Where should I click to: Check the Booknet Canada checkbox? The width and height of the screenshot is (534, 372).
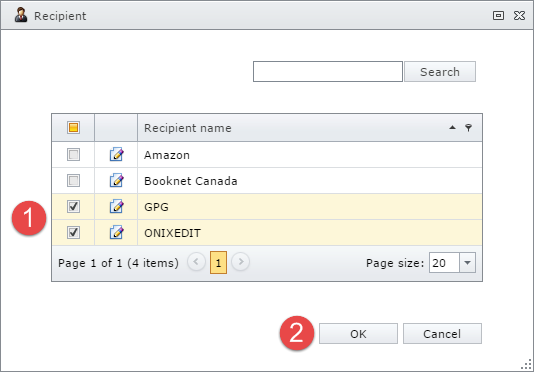click(73, 180)
